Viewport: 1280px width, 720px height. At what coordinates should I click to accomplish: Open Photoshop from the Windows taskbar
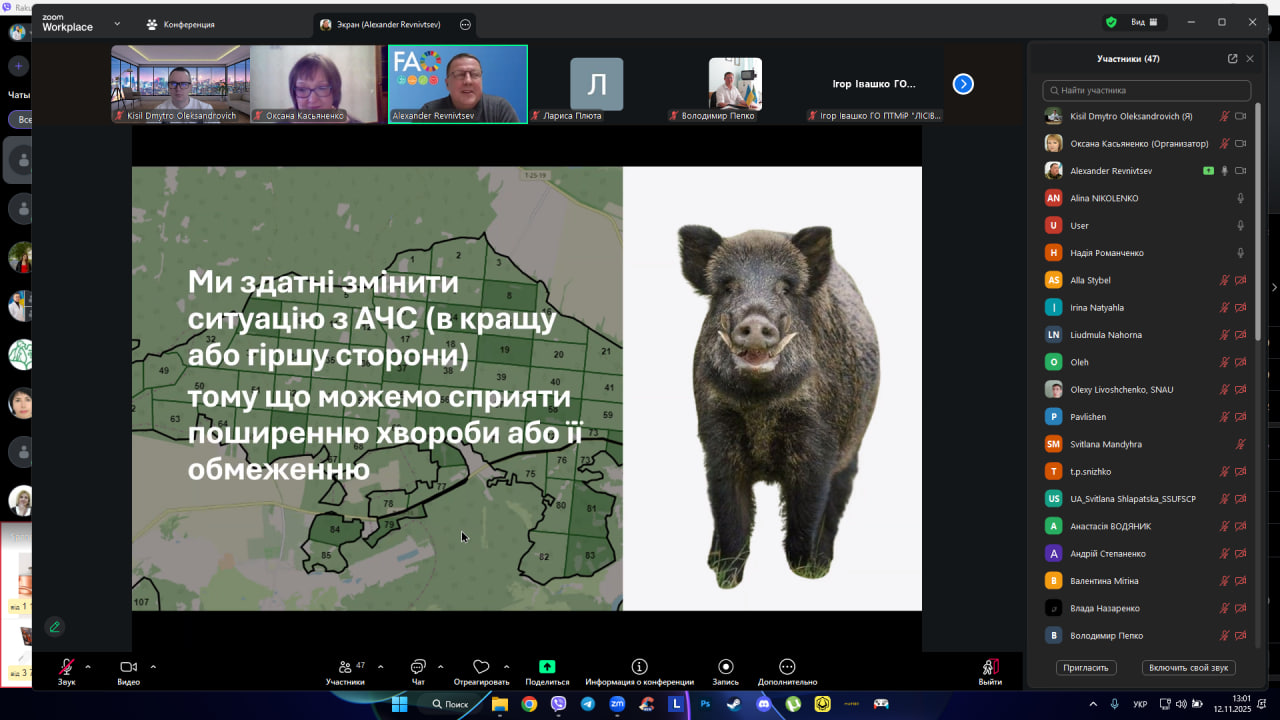pos(705,704)
